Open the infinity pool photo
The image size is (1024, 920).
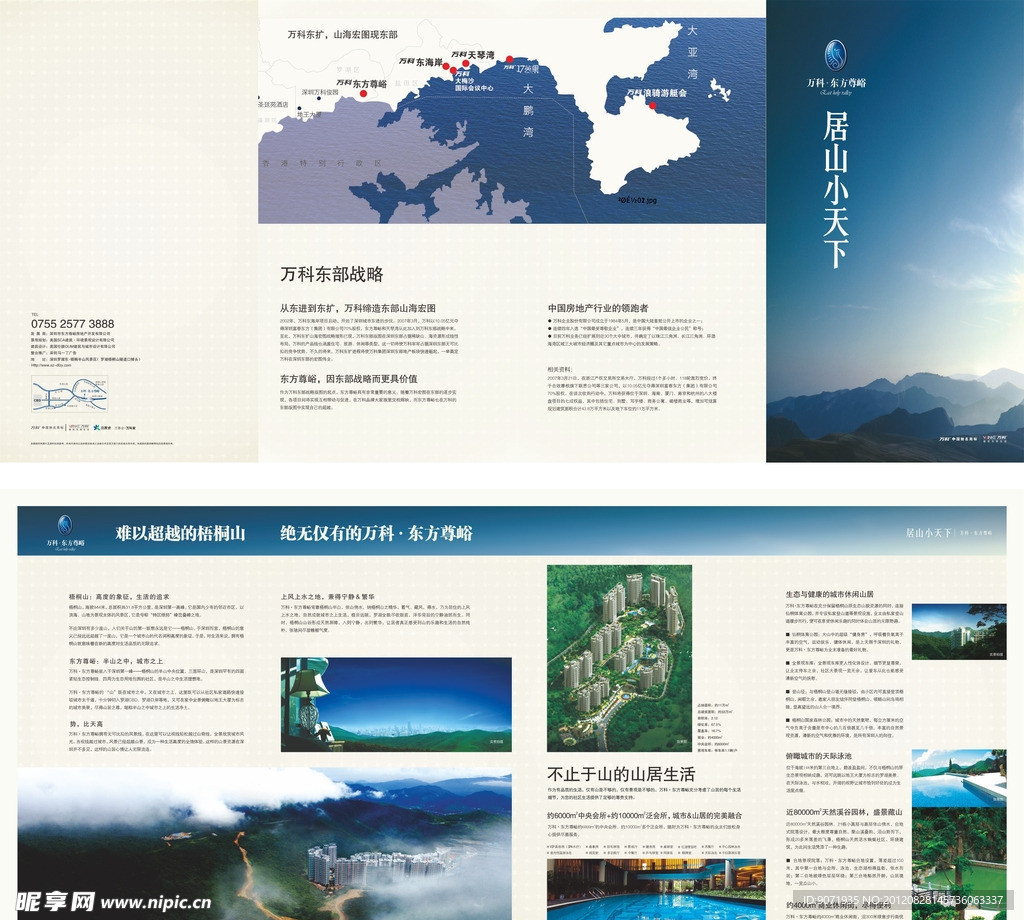click(959, 778)
